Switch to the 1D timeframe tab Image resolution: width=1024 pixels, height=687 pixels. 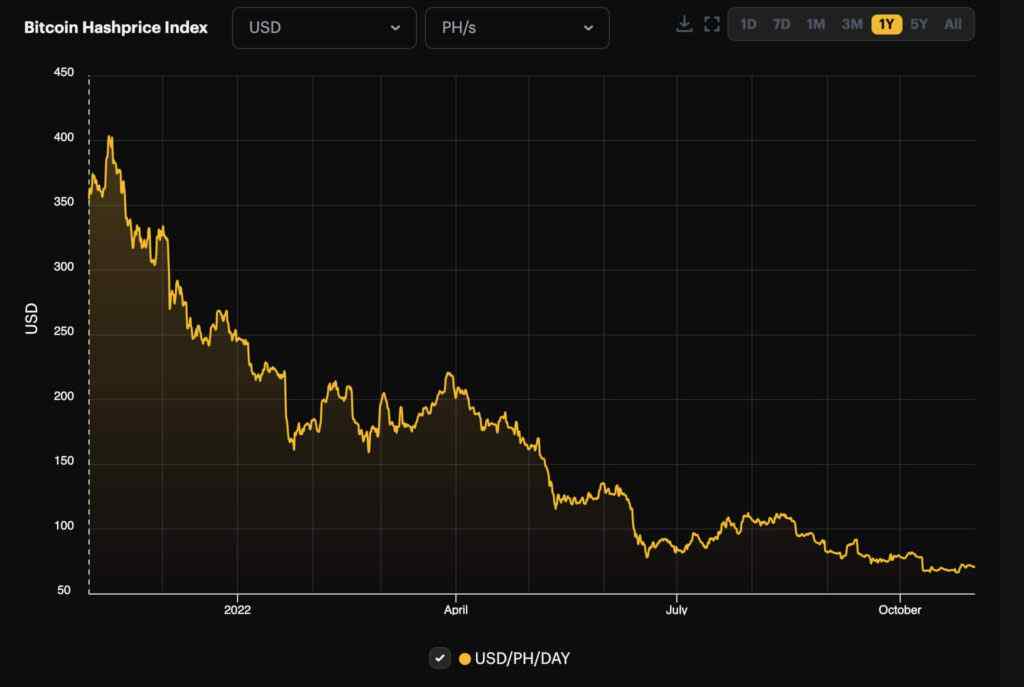click(x=749, y=24)
